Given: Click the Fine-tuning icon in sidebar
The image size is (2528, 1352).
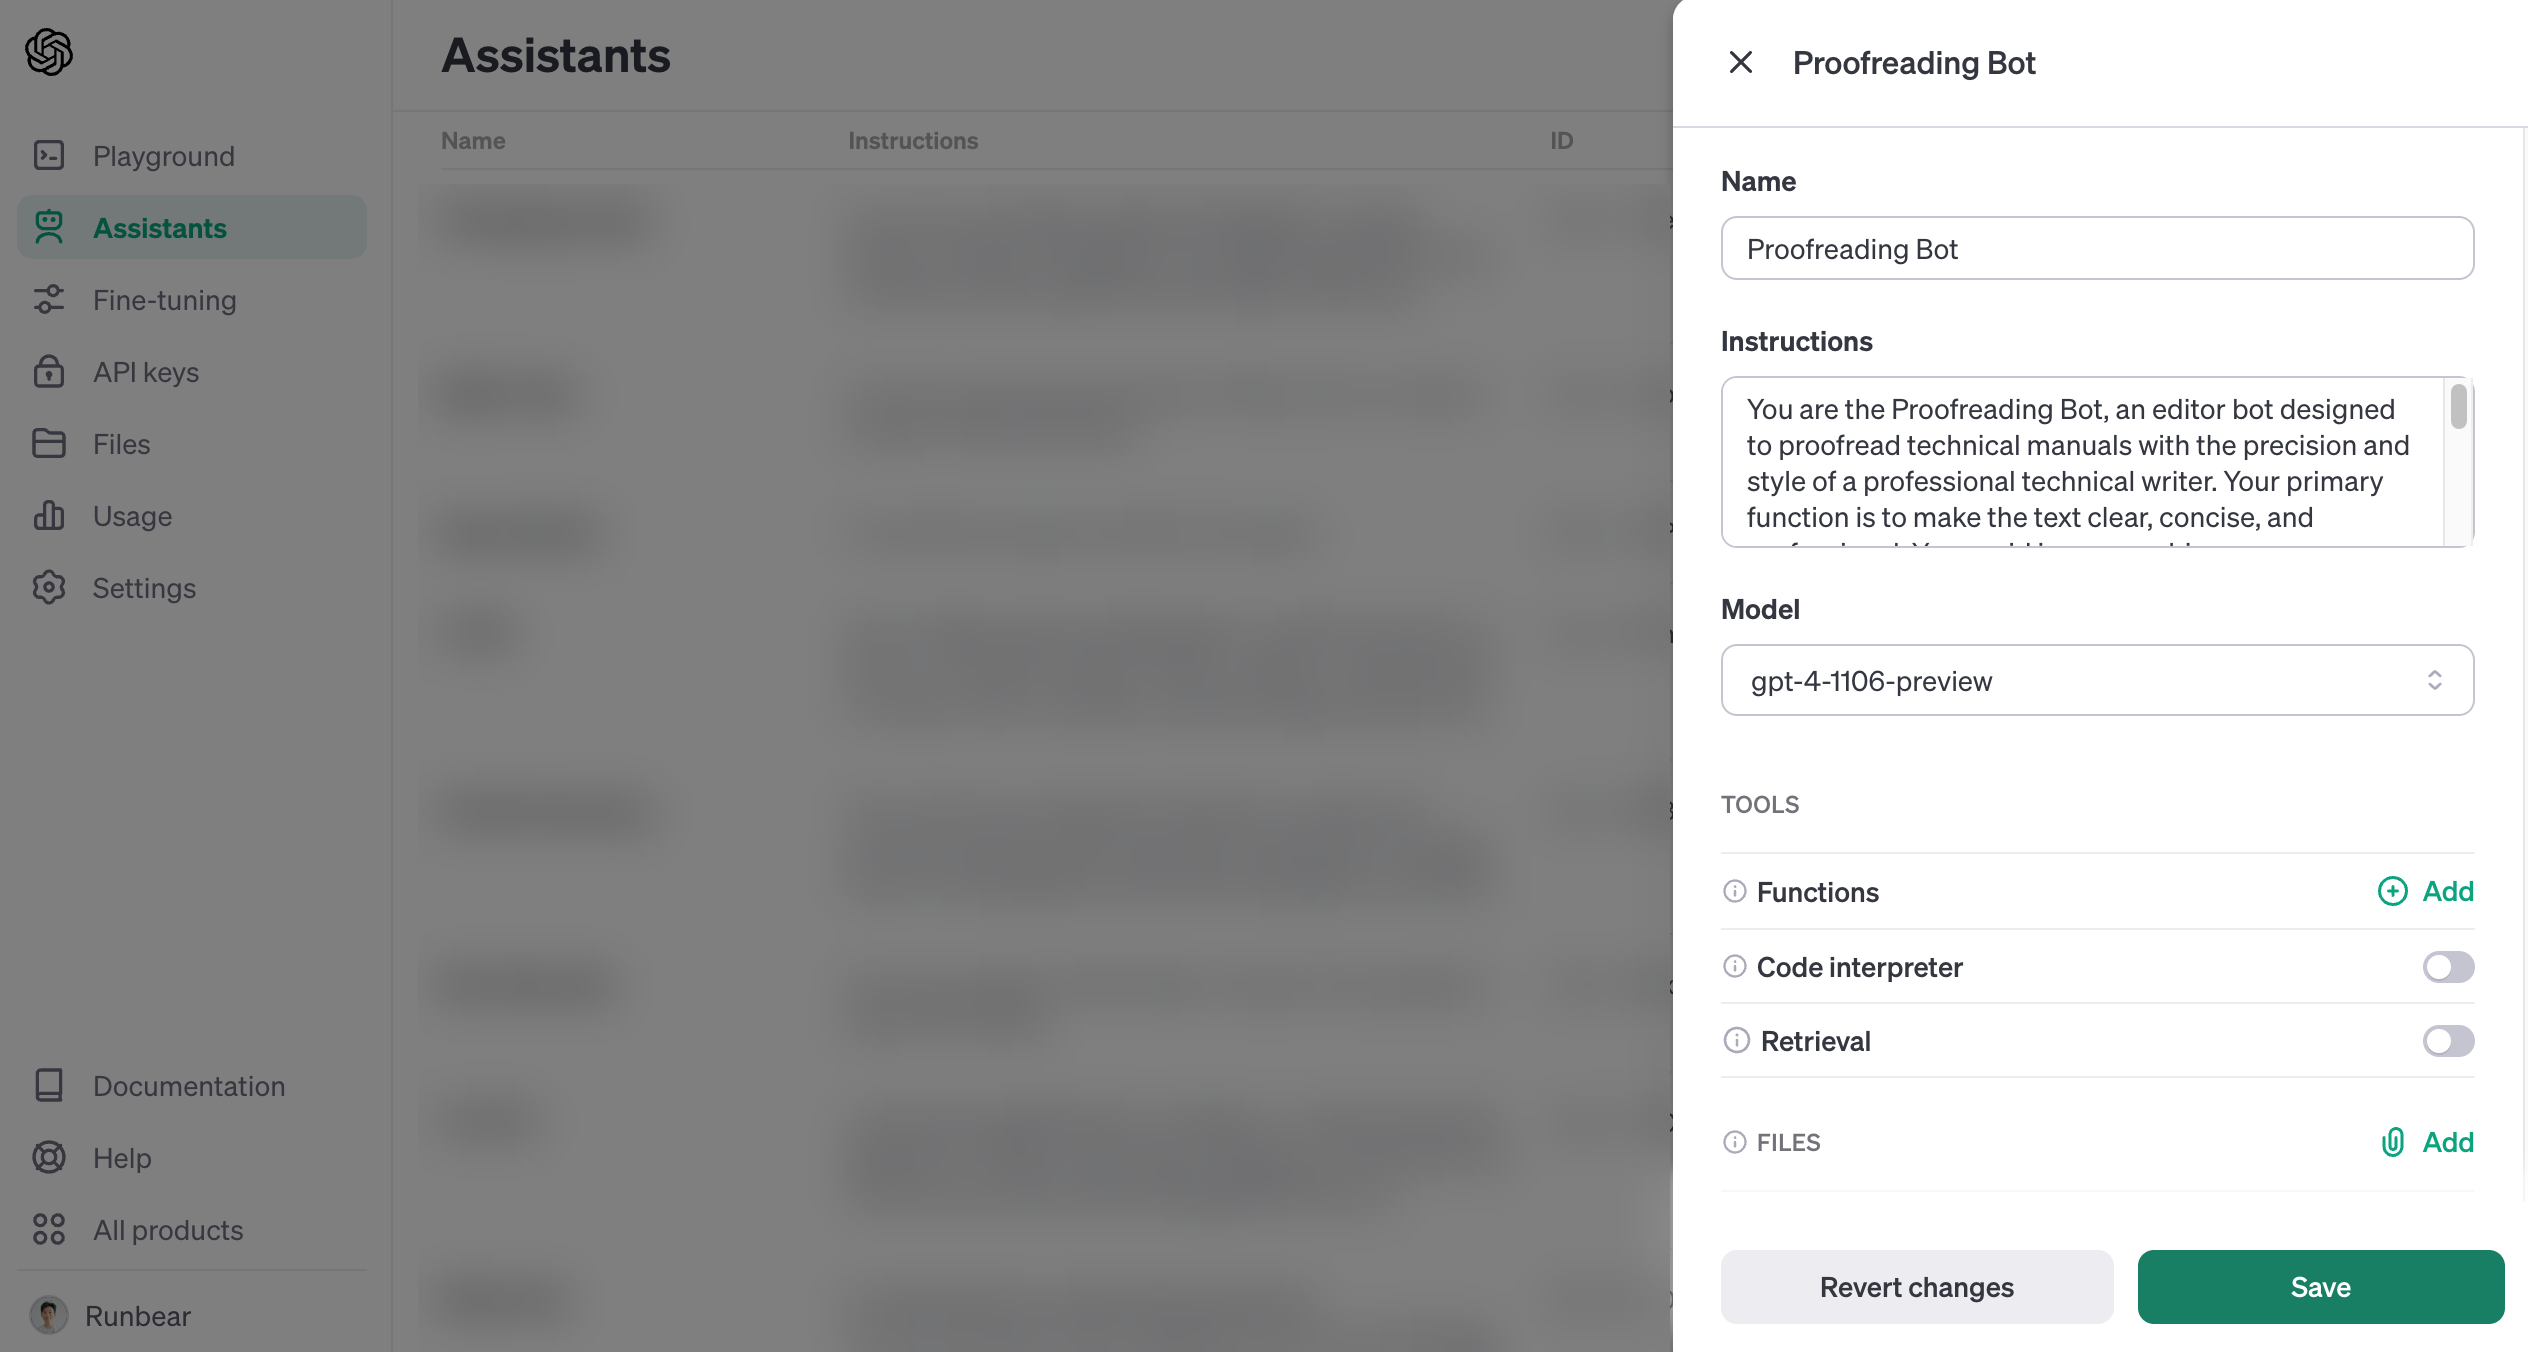Looking at the screenshot, I should click(52, 299).
